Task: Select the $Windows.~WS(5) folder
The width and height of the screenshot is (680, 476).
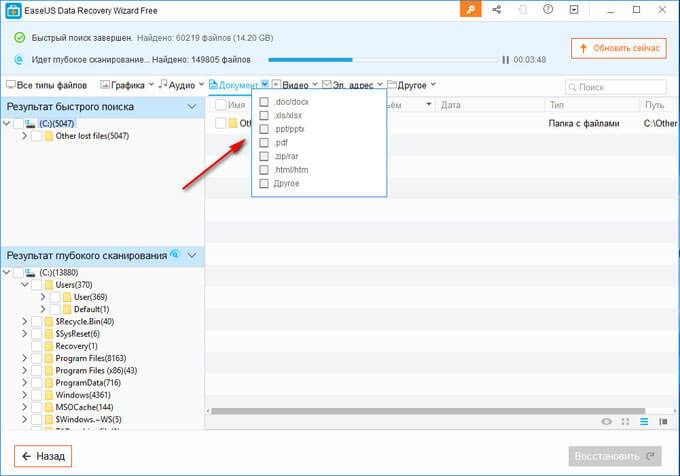Action: 88,420
